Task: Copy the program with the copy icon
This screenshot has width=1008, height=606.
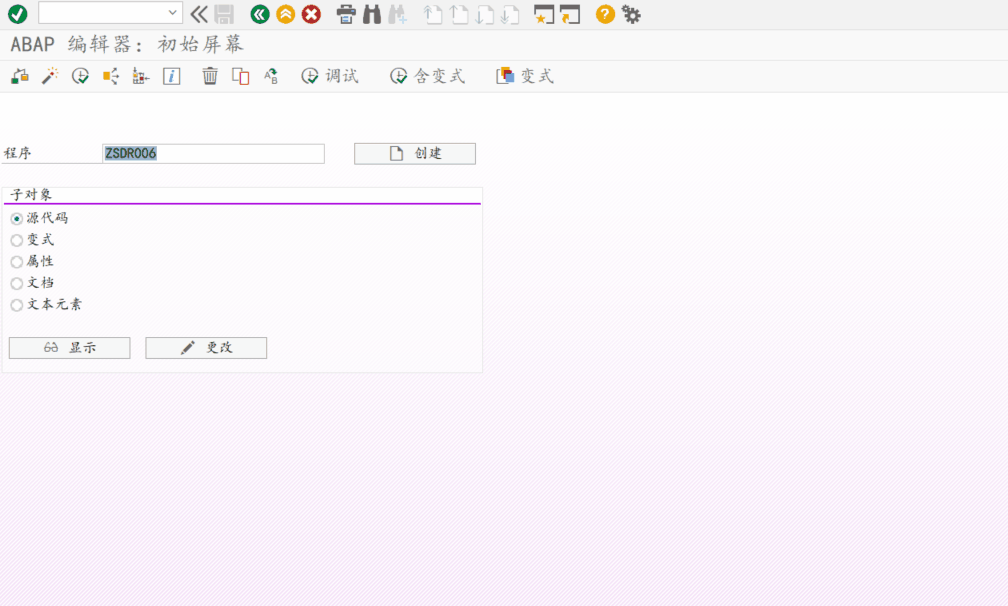Action: click(x=239, y=75)
